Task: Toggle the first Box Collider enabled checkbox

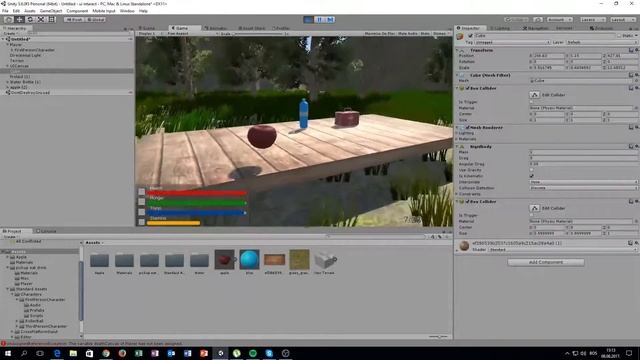Action: point(468,88)
